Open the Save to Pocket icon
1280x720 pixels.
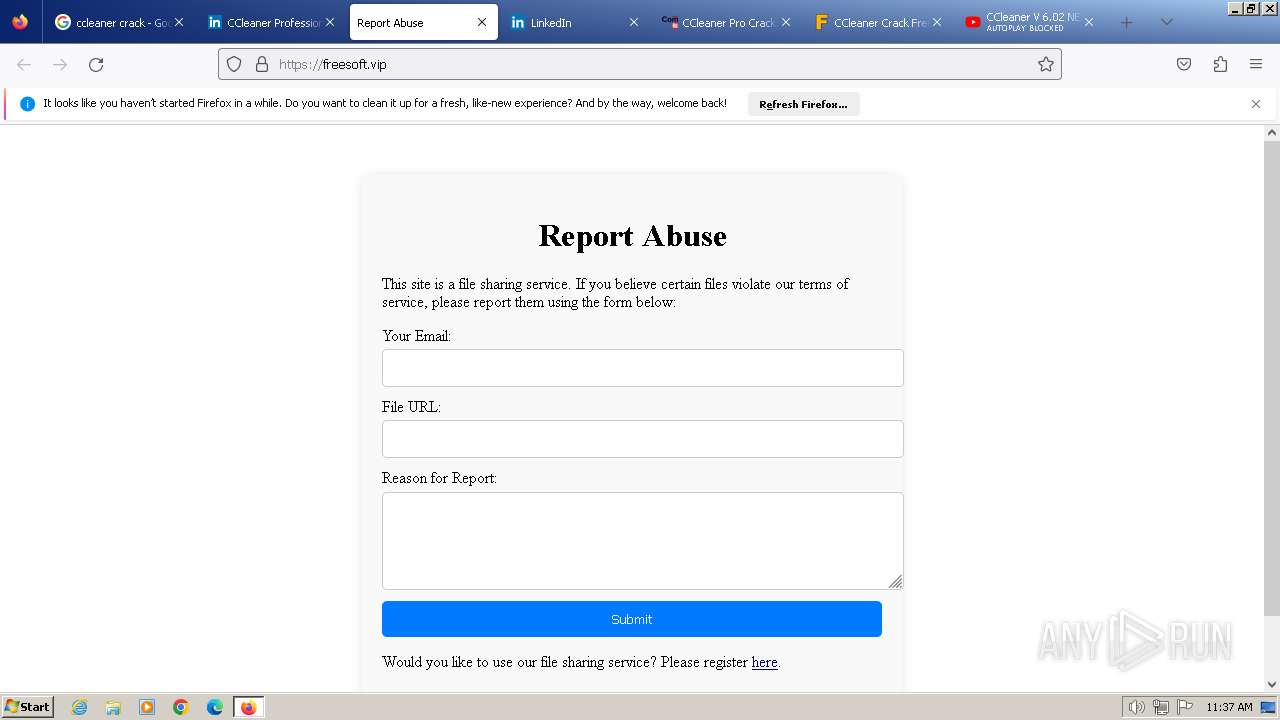1184,64
